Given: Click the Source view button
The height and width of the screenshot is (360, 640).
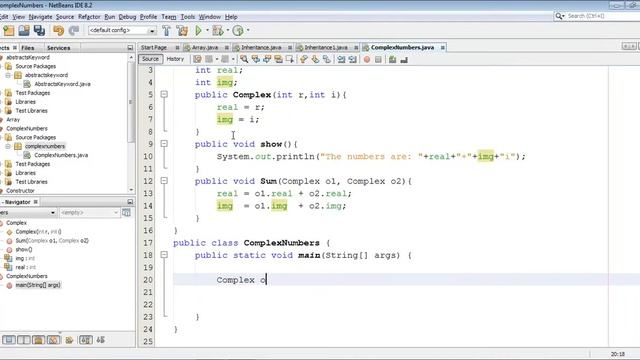Looking at the screenshot, I should click(x=150, y=59).
